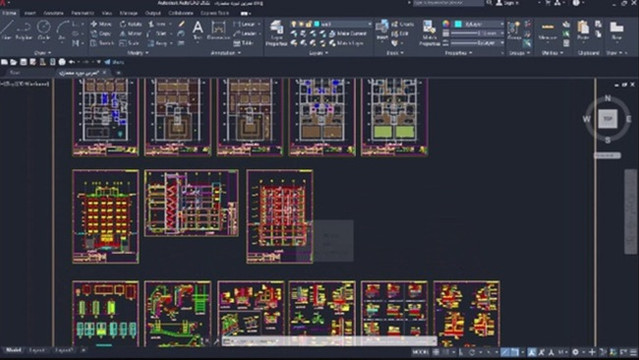Click the Share button in quick access toolbar
639x360 pixels.
pyautogui.click(x=115, y=62)
